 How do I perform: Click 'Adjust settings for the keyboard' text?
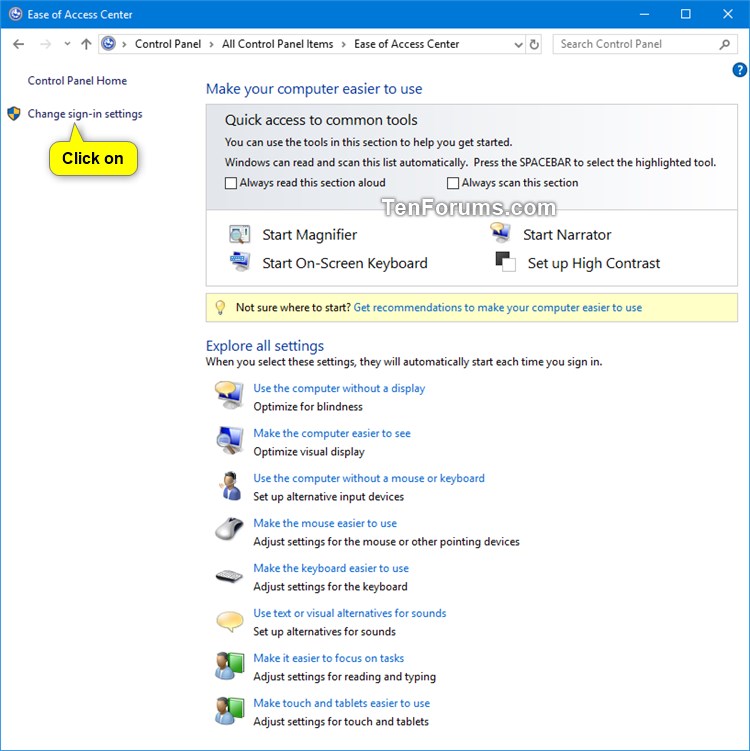coord(330,587)
